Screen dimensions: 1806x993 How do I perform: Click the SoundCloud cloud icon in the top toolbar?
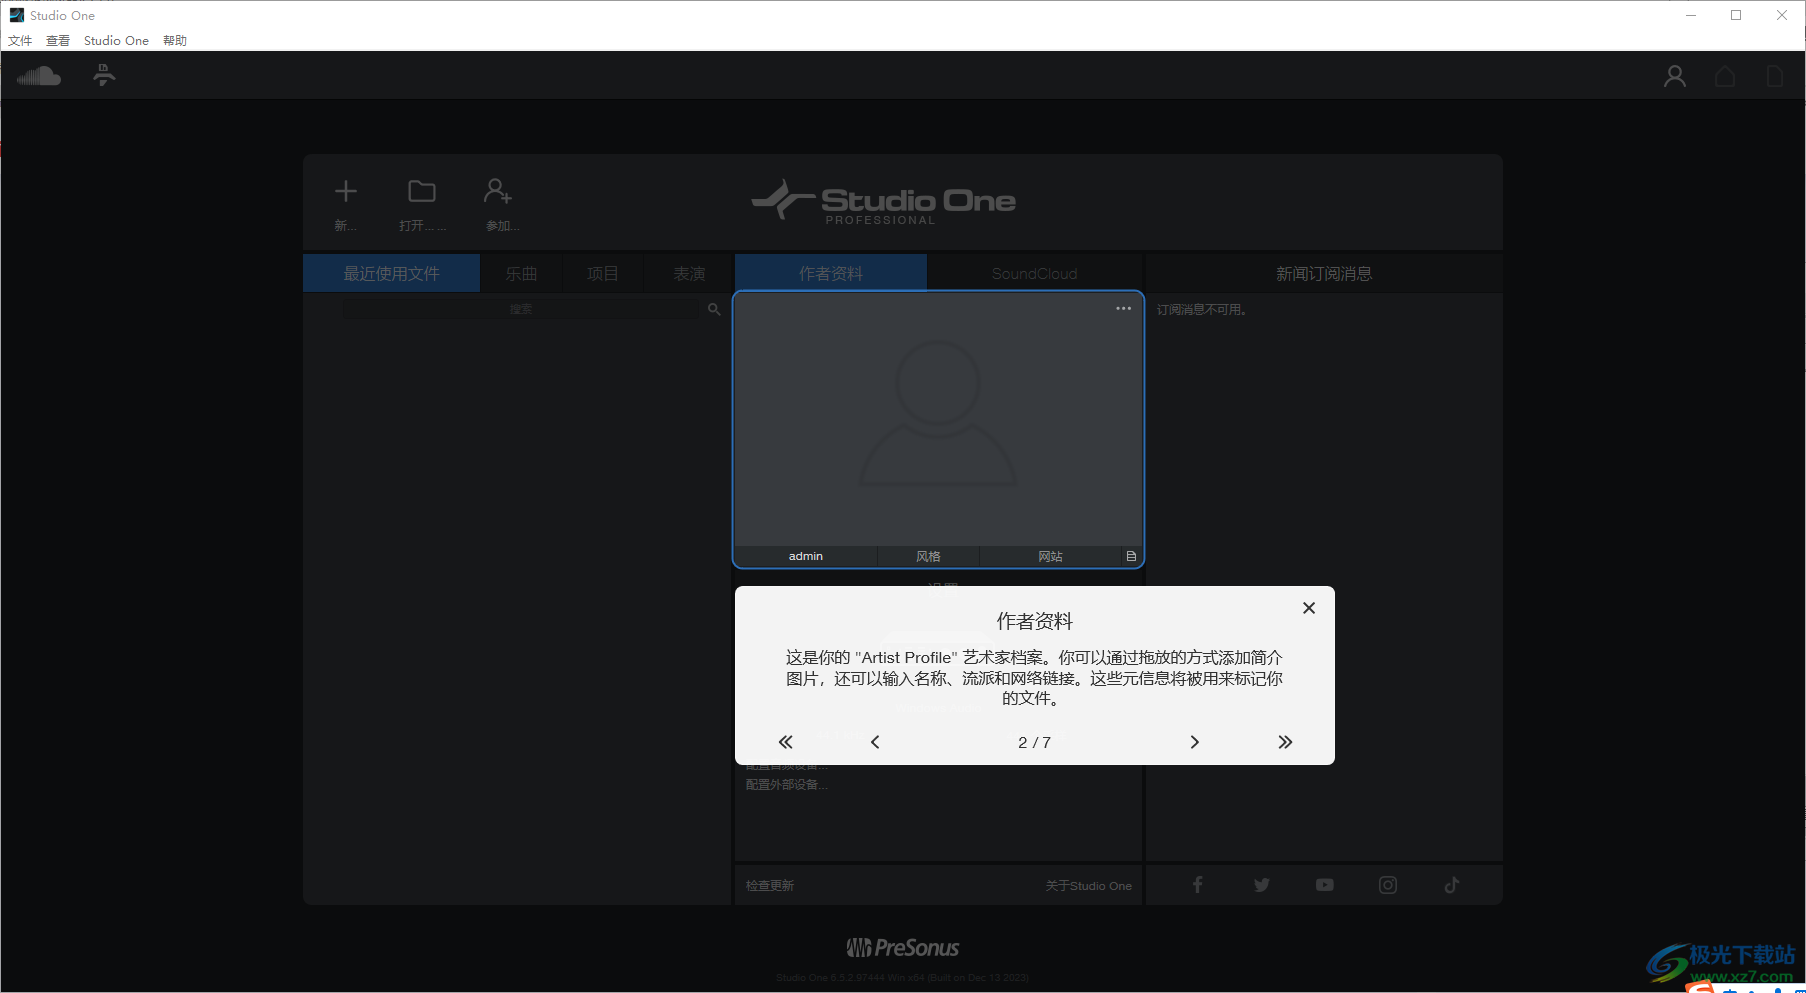pos(39,75)
